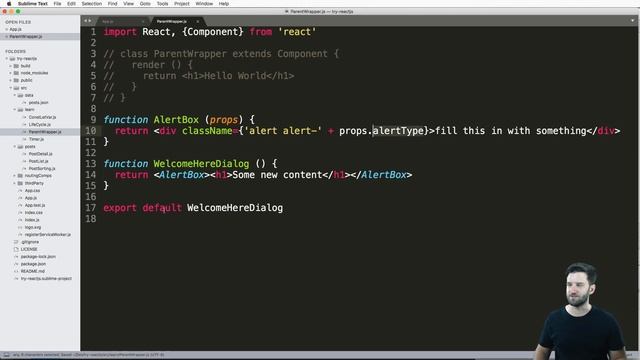Open package.json in the sidebar
This screenshot has width=640, height=360.
point(33,264)
